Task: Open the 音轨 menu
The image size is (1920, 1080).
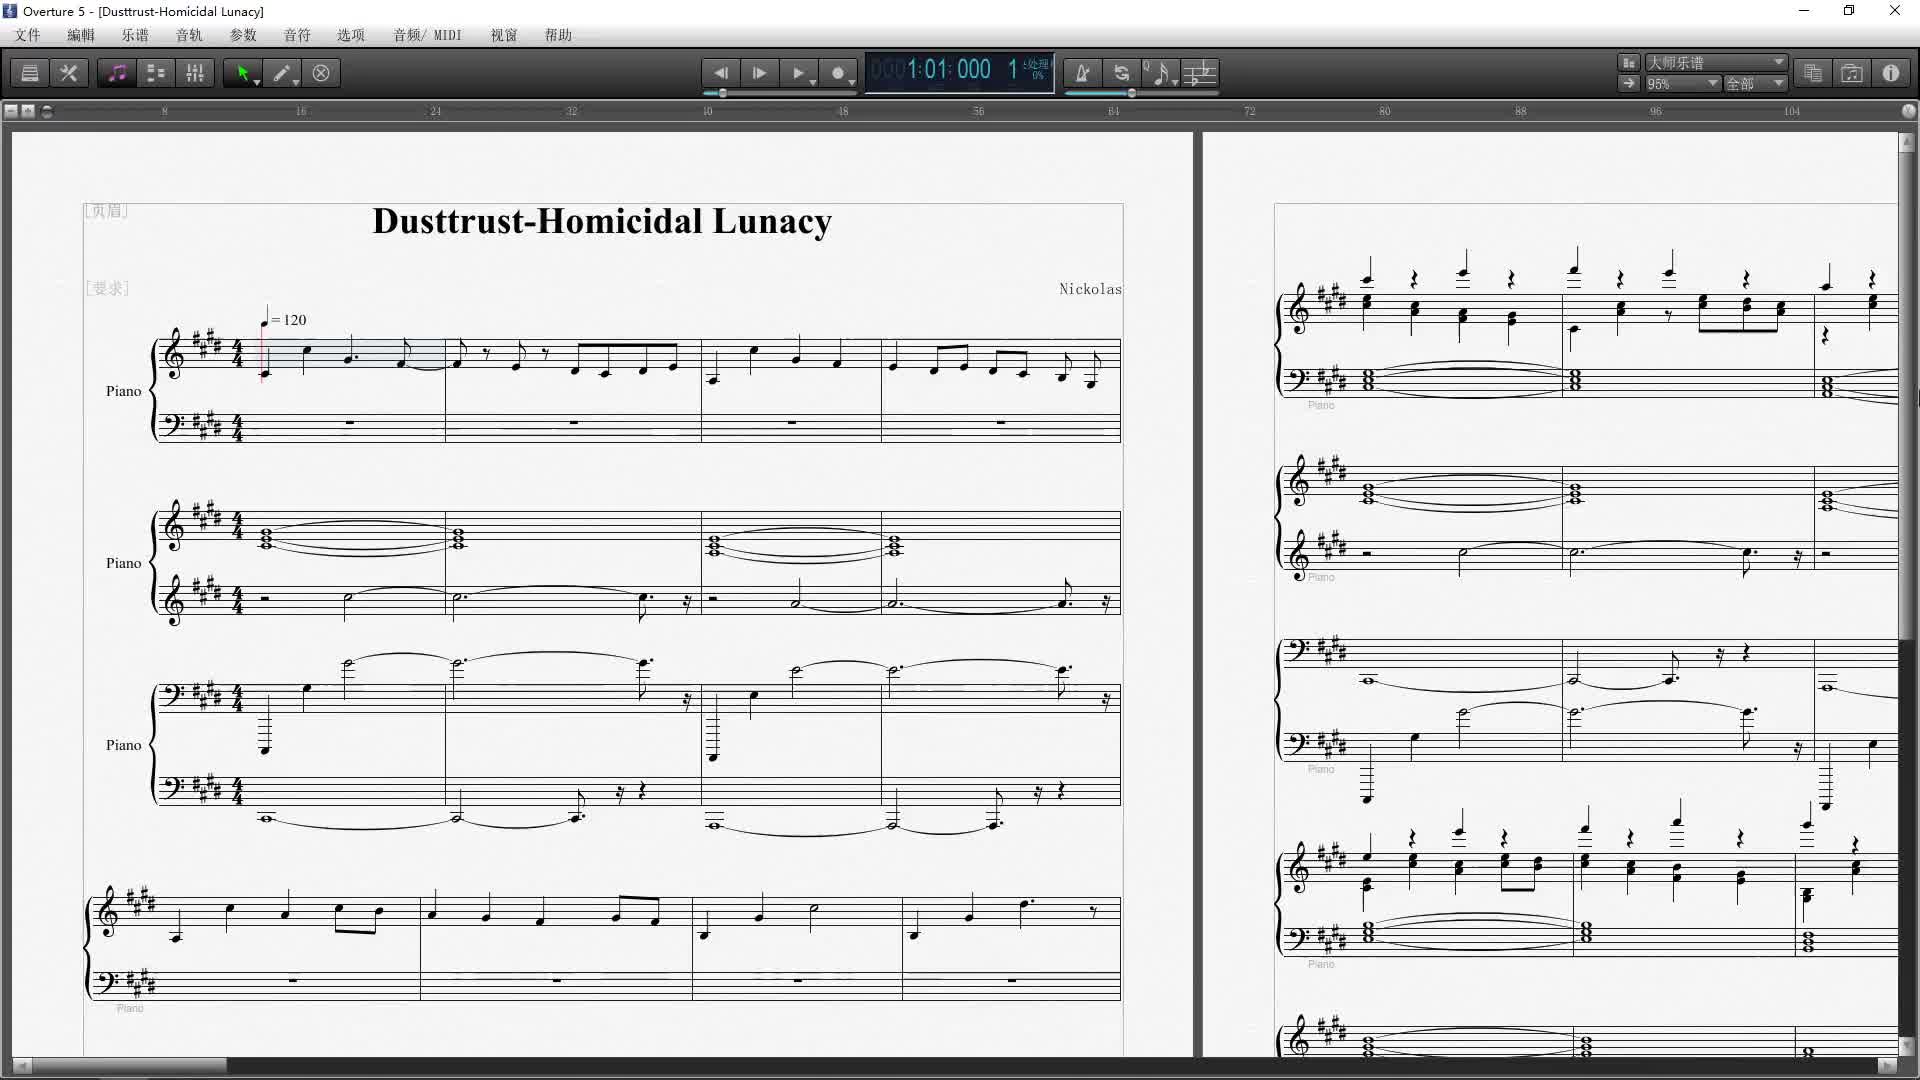Action: (189, 35)
